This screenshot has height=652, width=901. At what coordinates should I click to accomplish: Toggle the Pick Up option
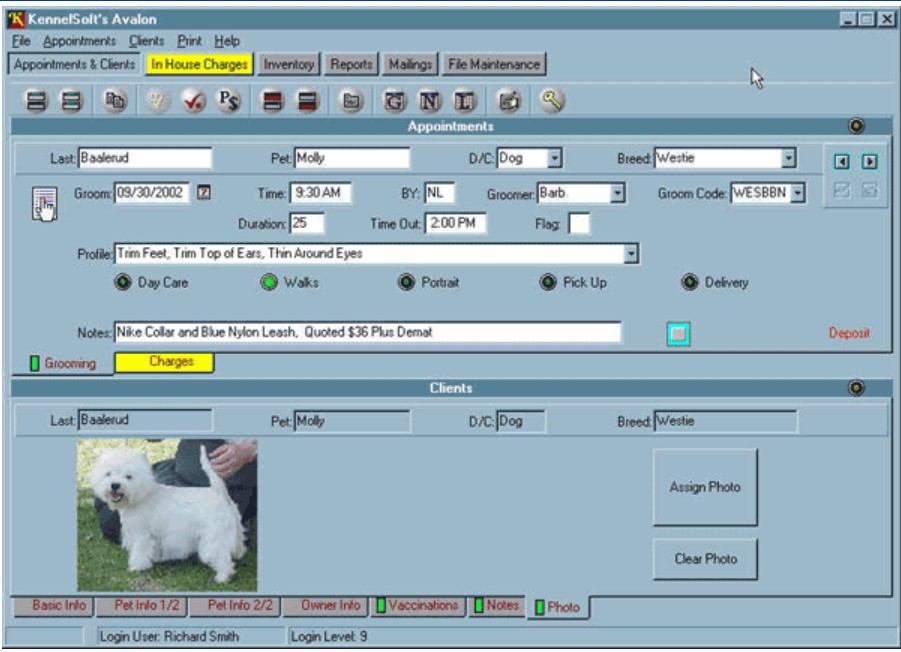coord(548,282)
